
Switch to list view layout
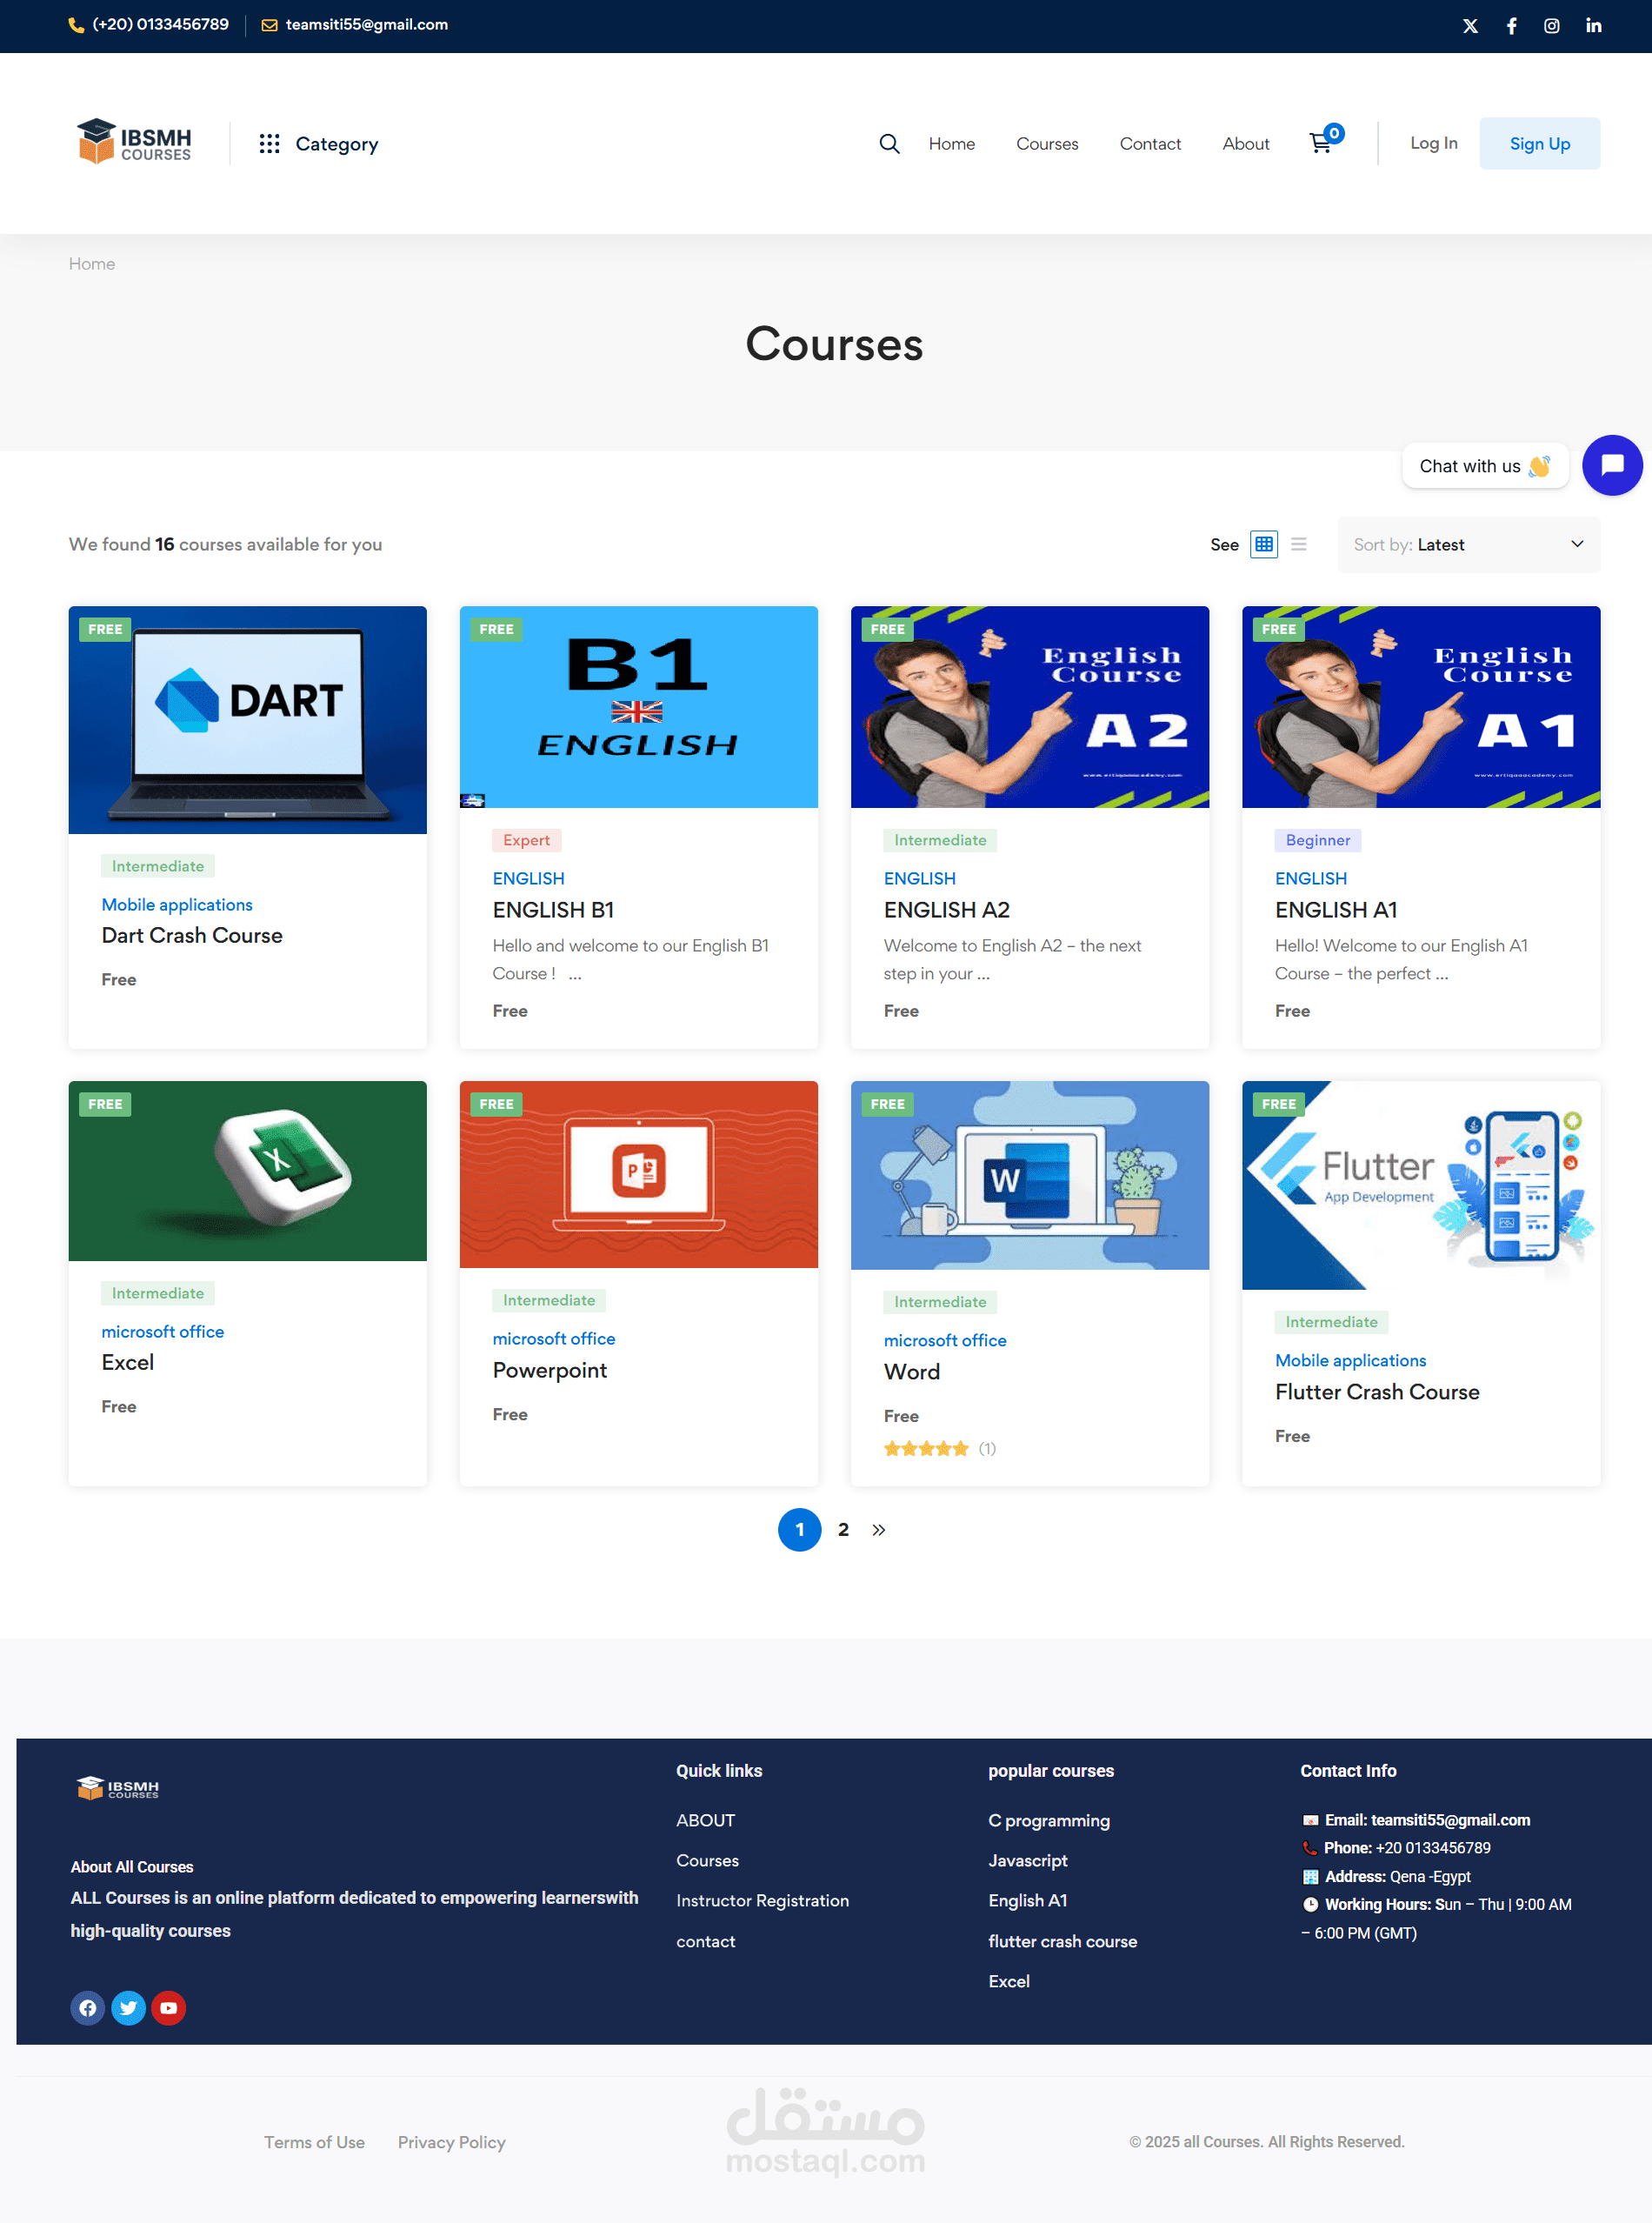[1299, 545]
